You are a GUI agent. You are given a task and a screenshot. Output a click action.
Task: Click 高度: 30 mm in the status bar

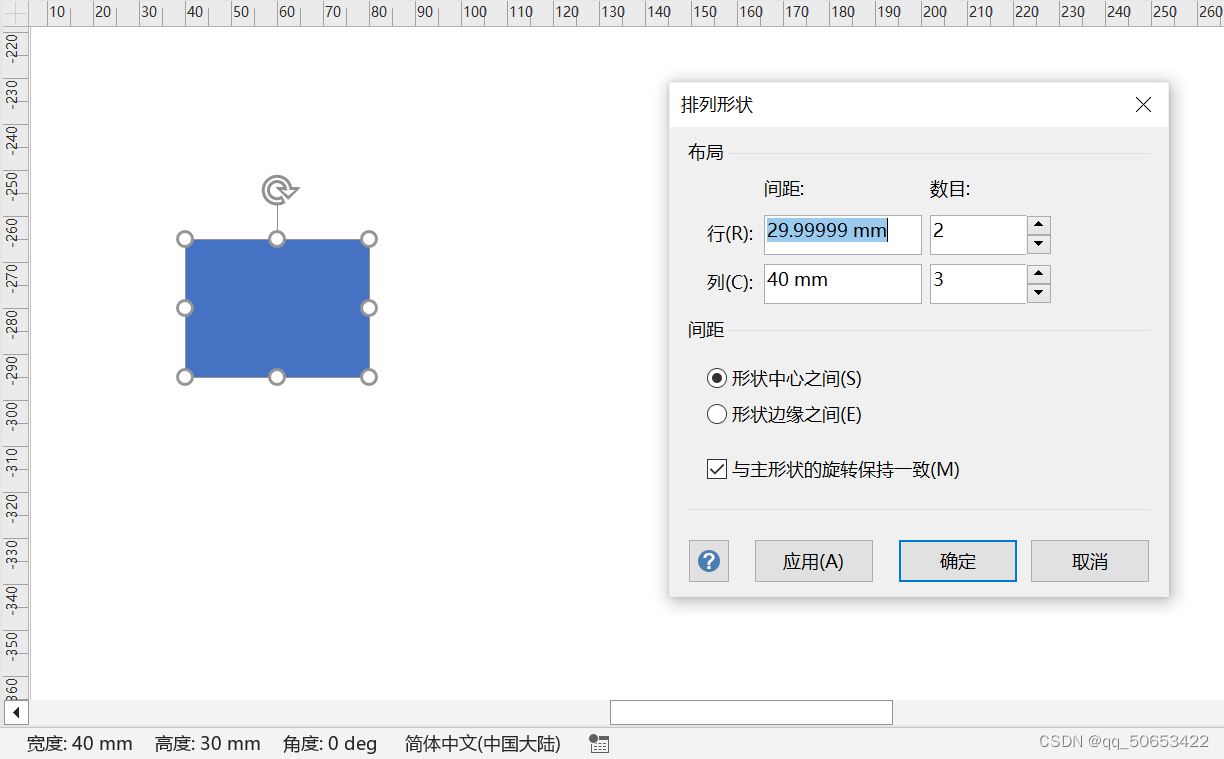(x=208, y=744)
